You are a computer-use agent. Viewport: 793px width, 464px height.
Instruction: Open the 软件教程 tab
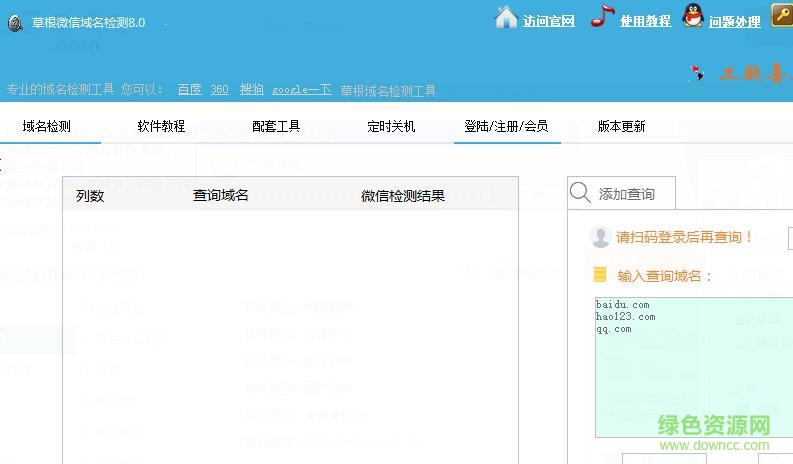point(161,127)
